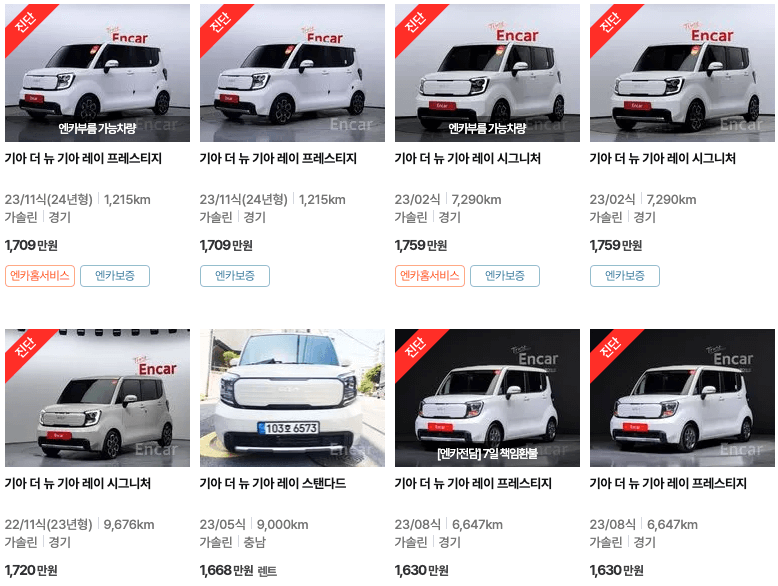Image resolution: width=778 pixels, height=586 pixels.
Task: Open the fourth Ray Signature 7,290km photo
Action: pyautogui.click(x=682, y=73)
